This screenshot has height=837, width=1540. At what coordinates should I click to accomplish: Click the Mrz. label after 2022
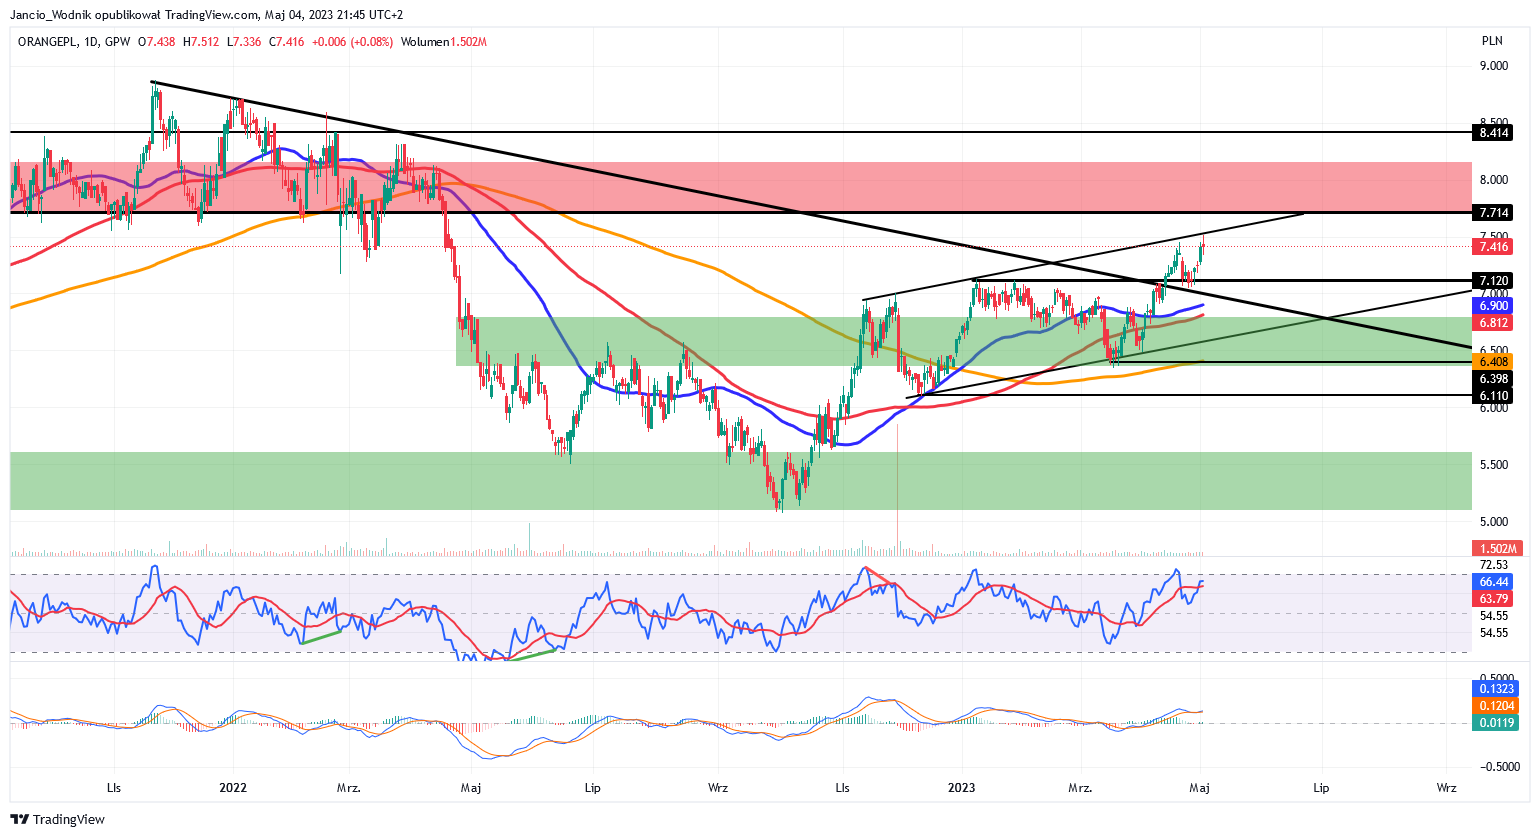click(349, 788)
